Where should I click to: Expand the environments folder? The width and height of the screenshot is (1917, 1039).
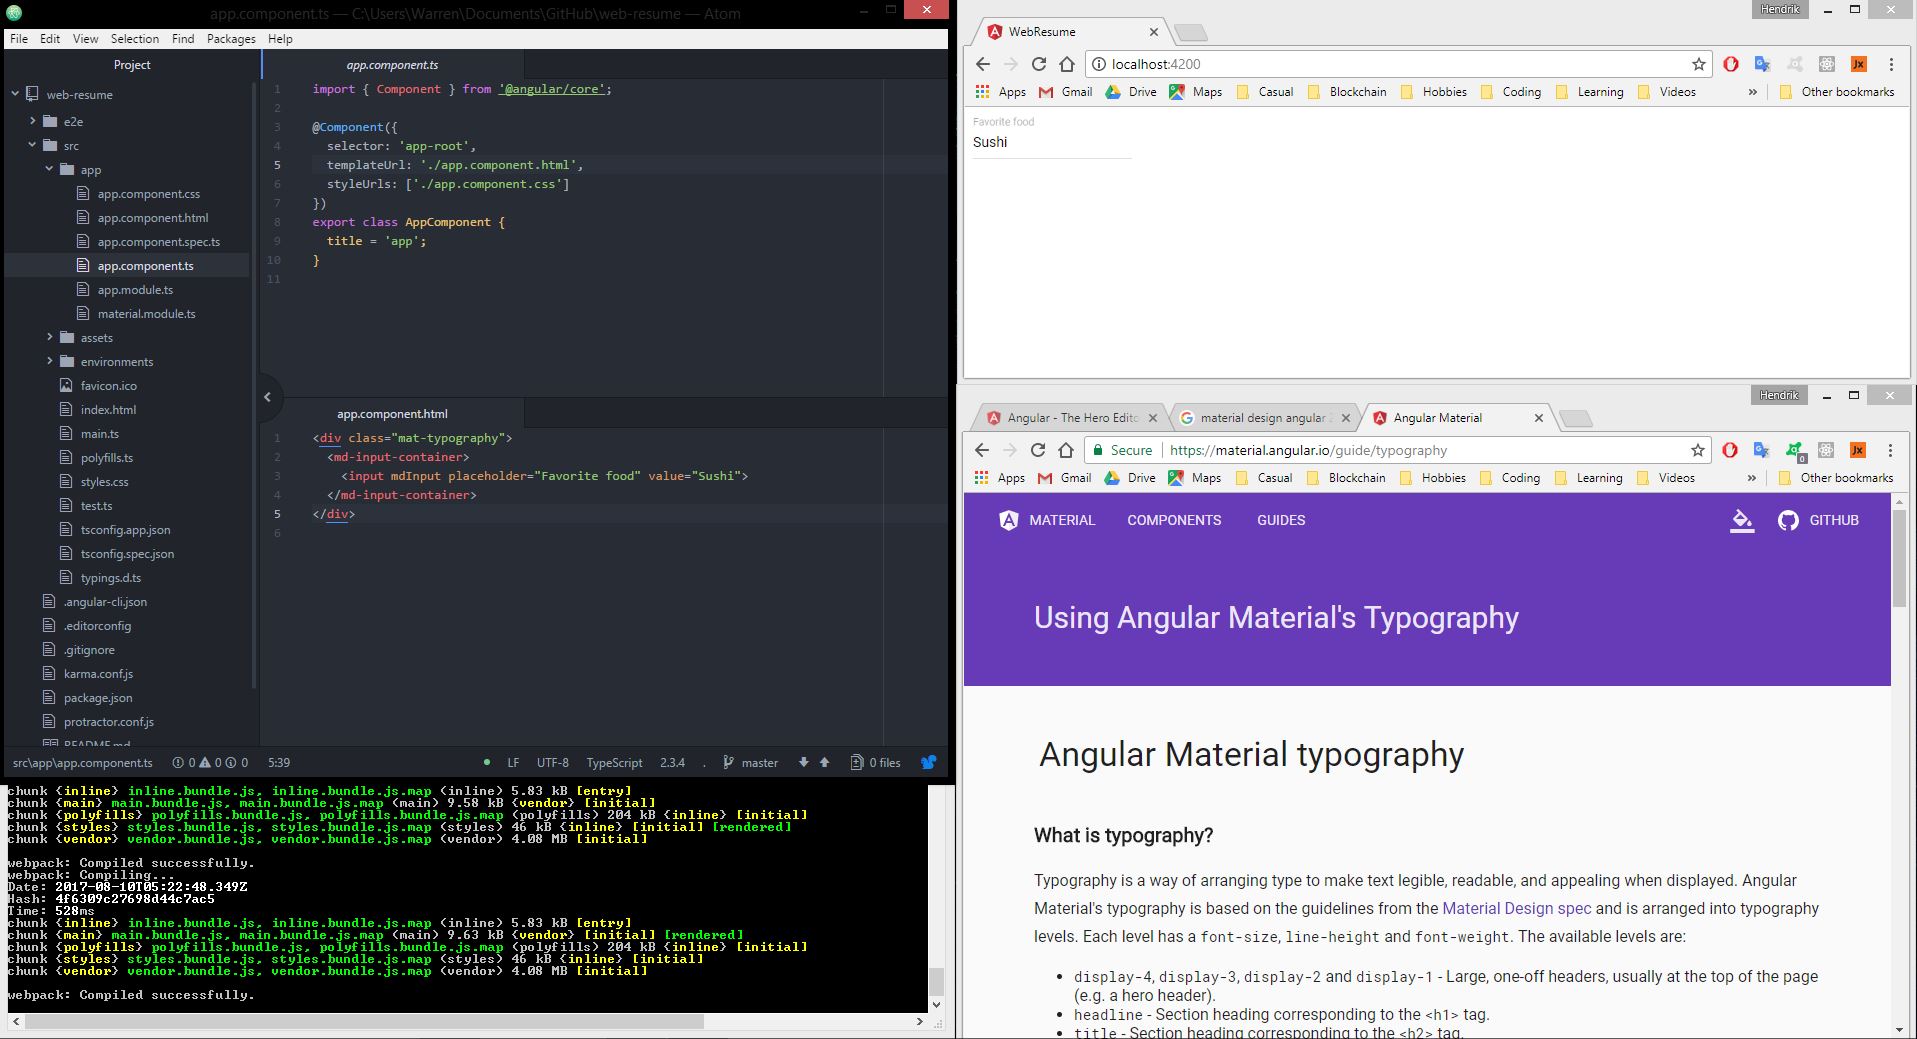[49, 361]
